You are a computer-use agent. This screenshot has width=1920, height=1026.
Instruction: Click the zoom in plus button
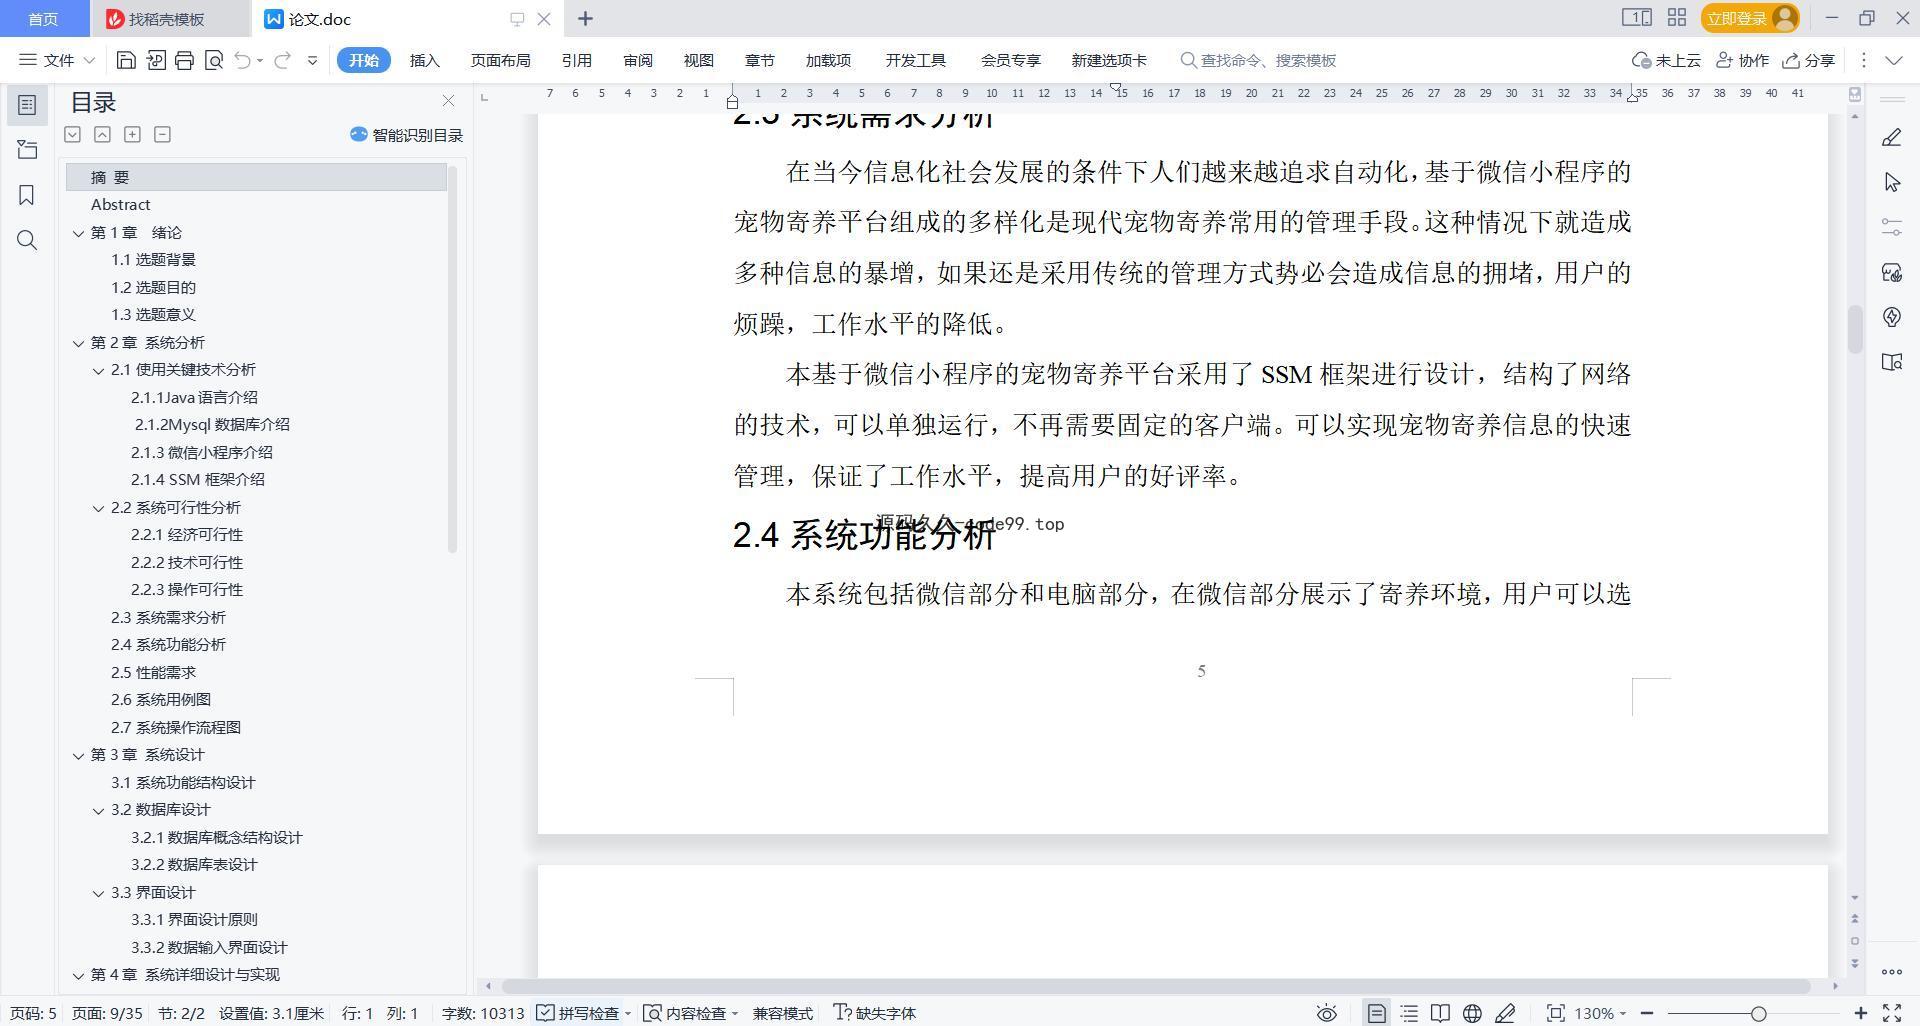point(1861,1013)
